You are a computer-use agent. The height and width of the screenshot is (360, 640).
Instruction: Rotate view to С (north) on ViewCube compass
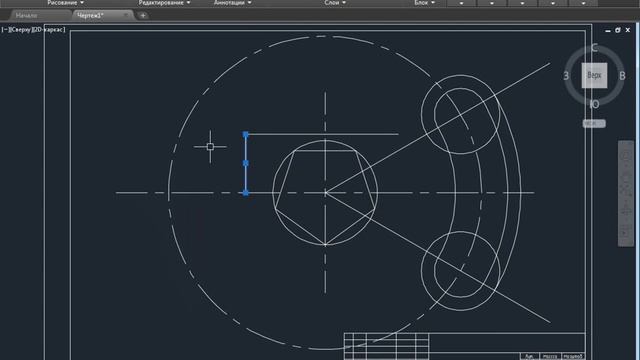tap(594, 48)
